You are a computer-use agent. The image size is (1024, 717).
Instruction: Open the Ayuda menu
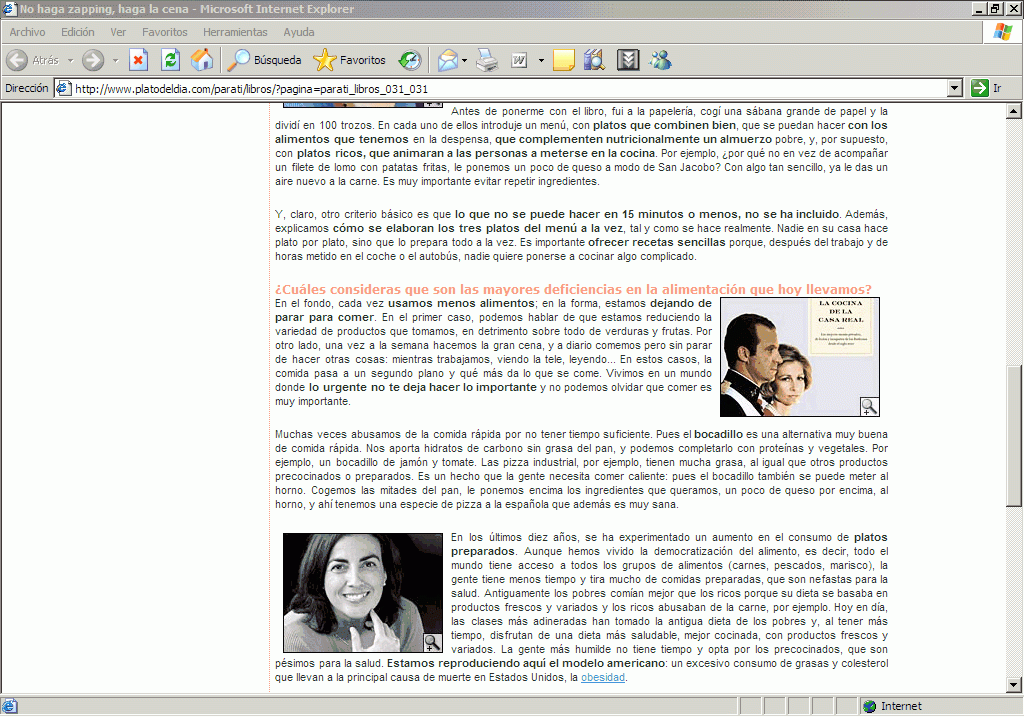pos(299,32)
